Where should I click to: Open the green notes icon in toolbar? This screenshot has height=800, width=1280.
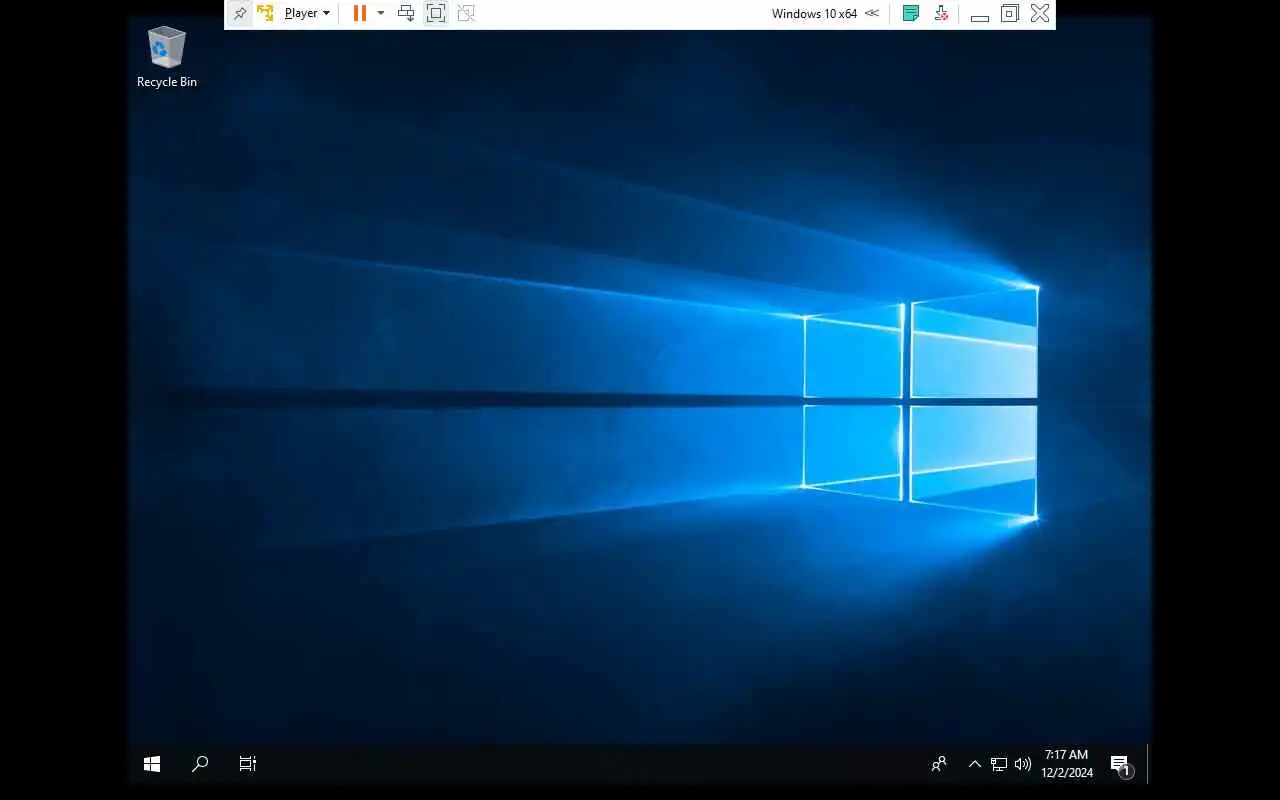tap(911, 13)
